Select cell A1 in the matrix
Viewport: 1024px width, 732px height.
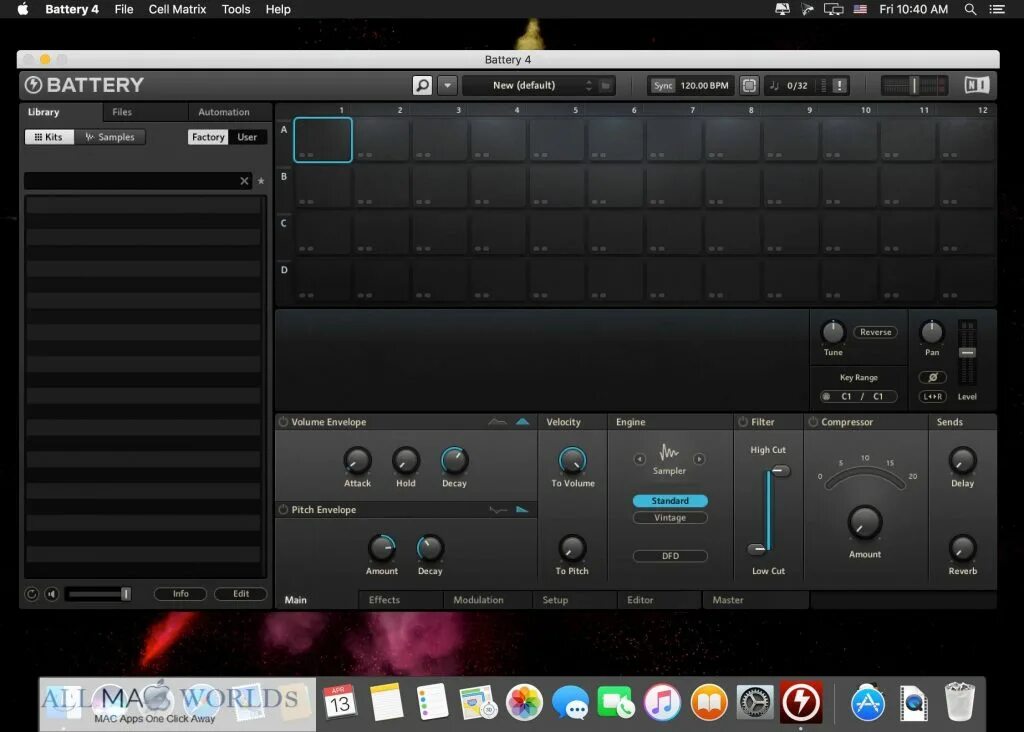[x=323, y=140]
